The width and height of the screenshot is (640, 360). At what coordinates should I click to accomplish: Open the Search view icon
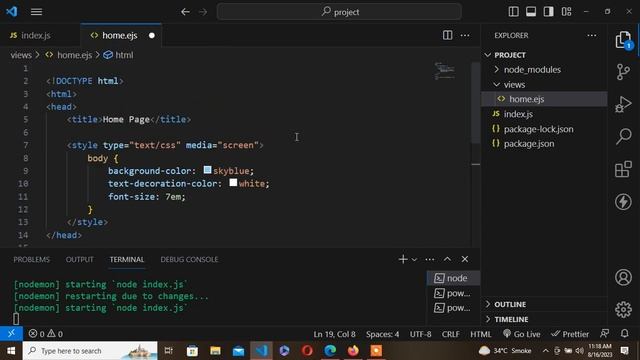click(x=623, y=136)
